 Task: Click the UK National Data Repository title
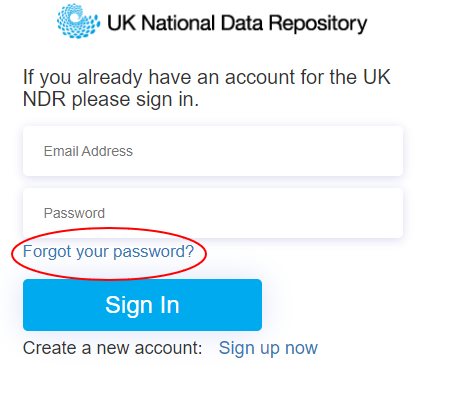pyautogui.click(x=237, y=23)
